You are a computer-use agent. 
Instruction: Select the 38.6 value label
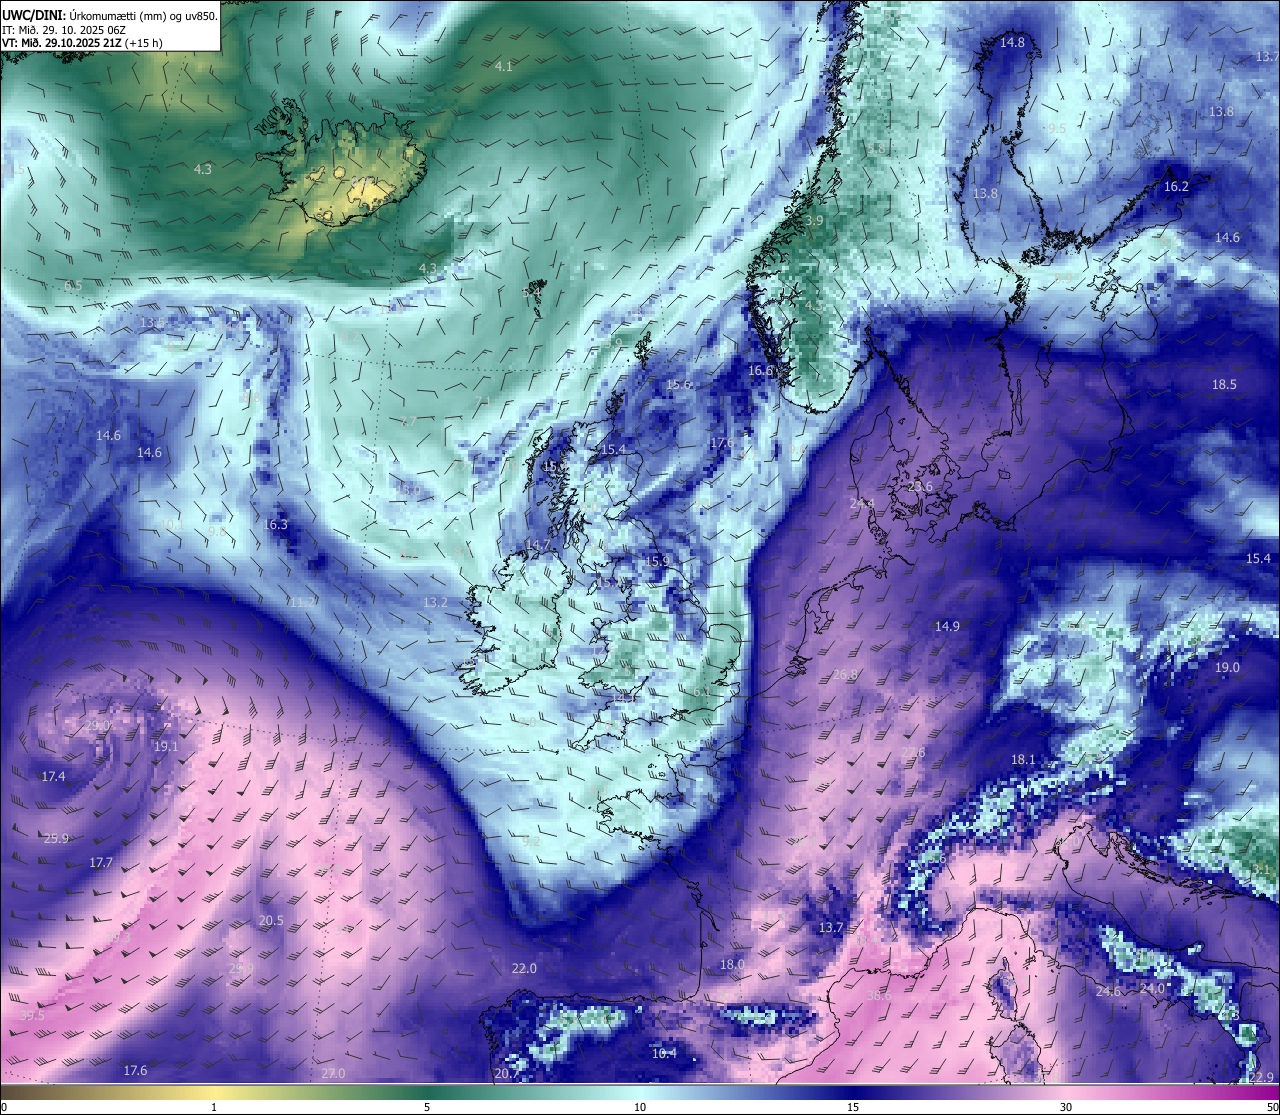879,996
